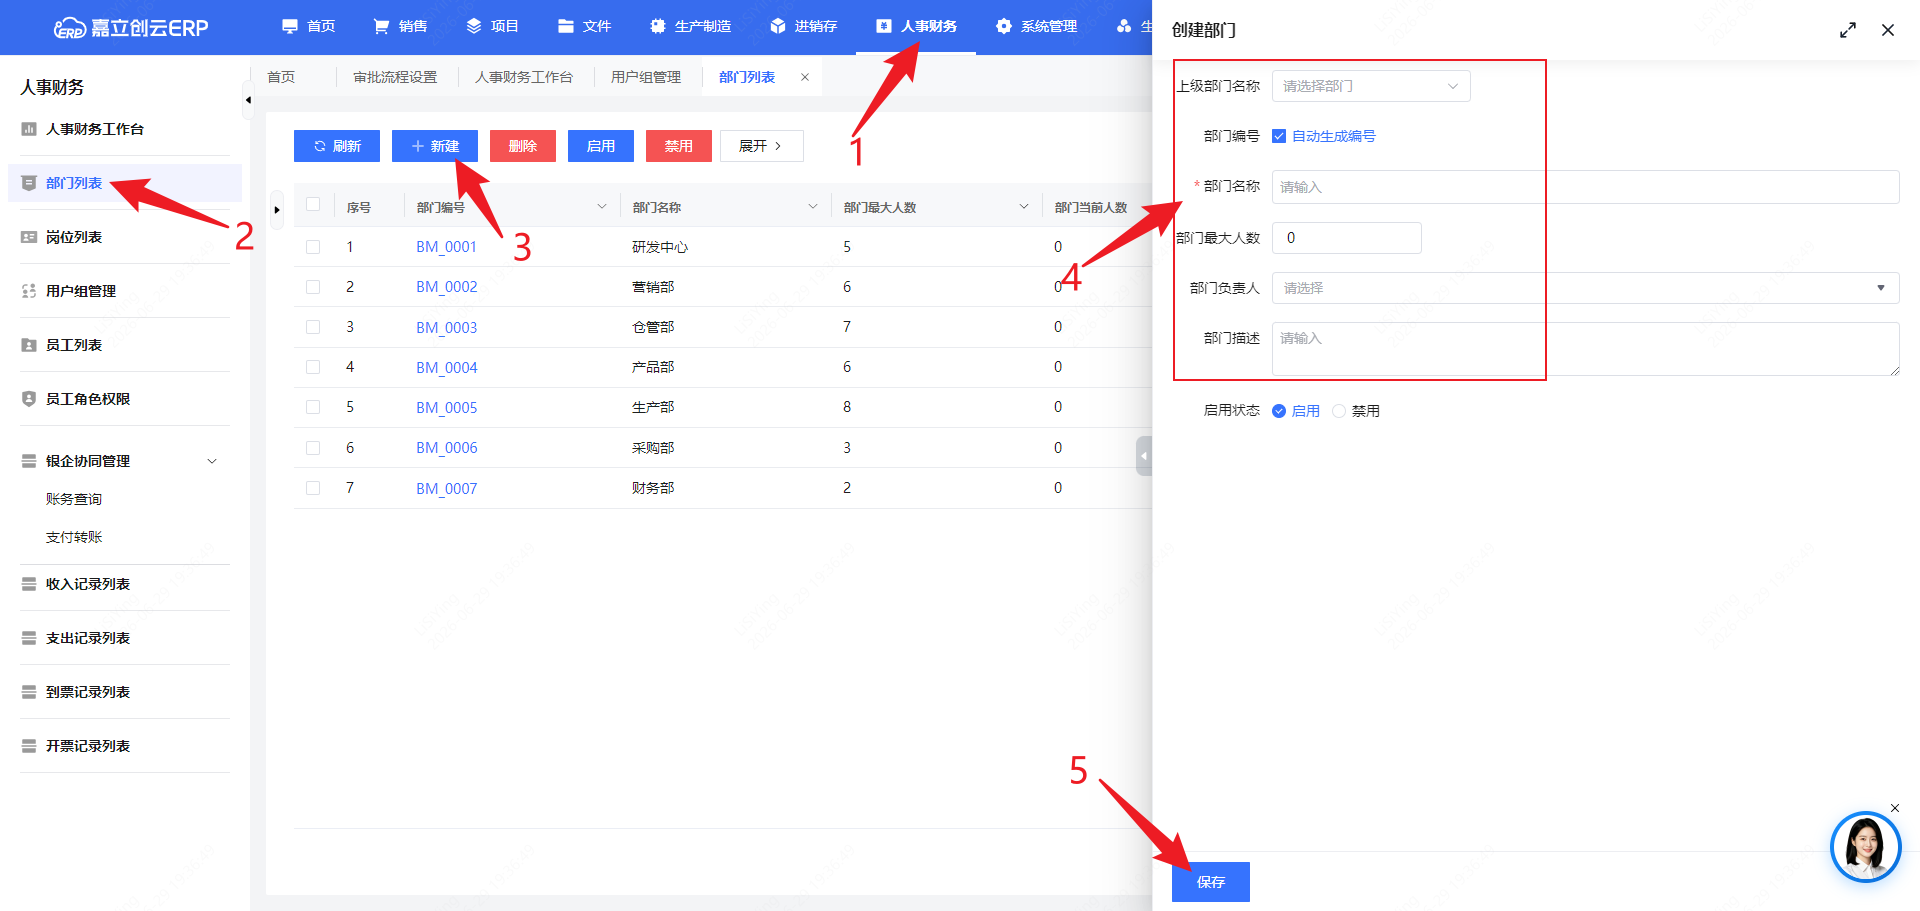1920x911 pixels.
Task: Switch to the 首页 page tab
Action: click(x=281, y=77)
